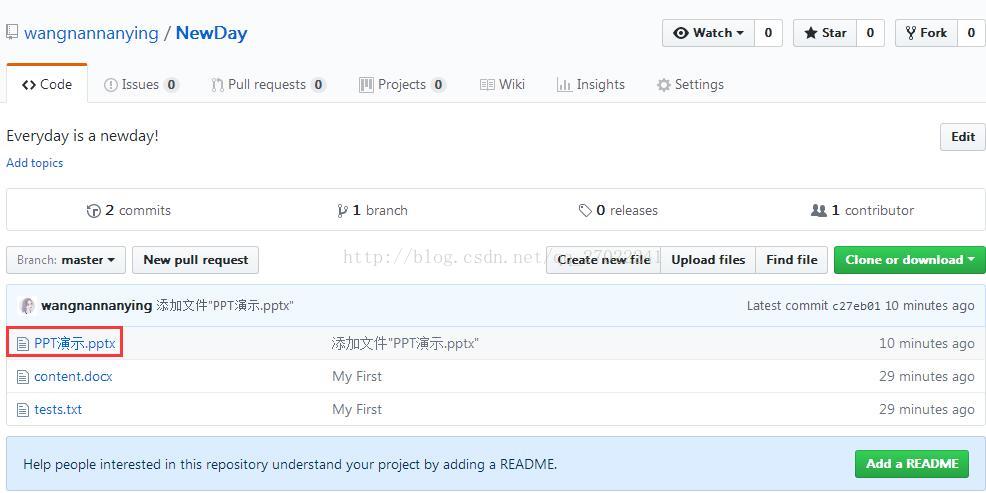This screenshot has width=986, height=493.
Task: Click Create new file button
Action: [604, 260]
